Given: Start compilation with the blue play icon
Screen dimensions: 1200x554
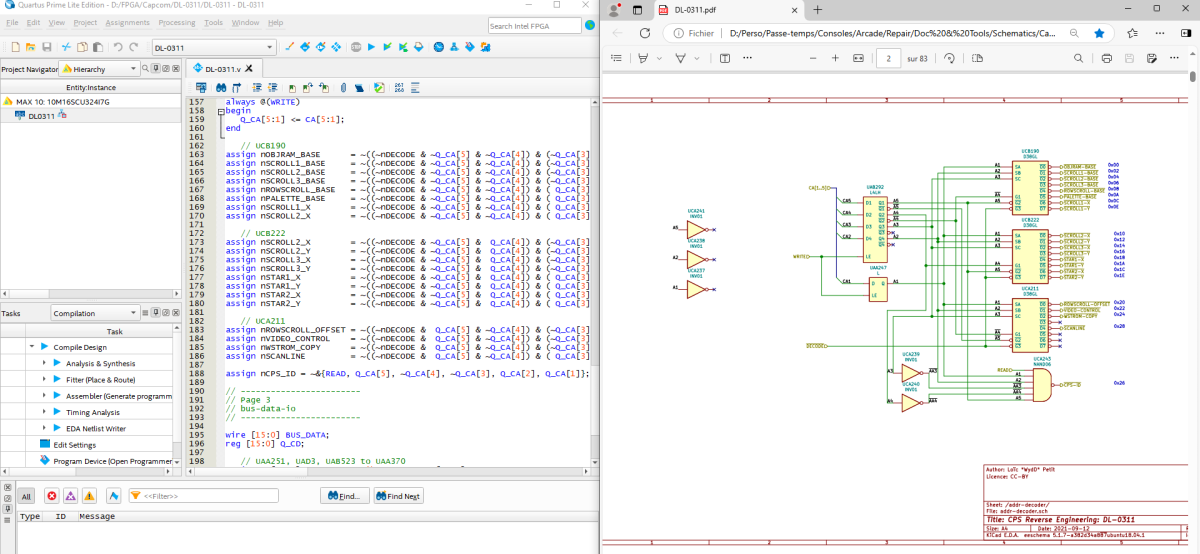Looking at the screenshot, I should coord(371,47).
